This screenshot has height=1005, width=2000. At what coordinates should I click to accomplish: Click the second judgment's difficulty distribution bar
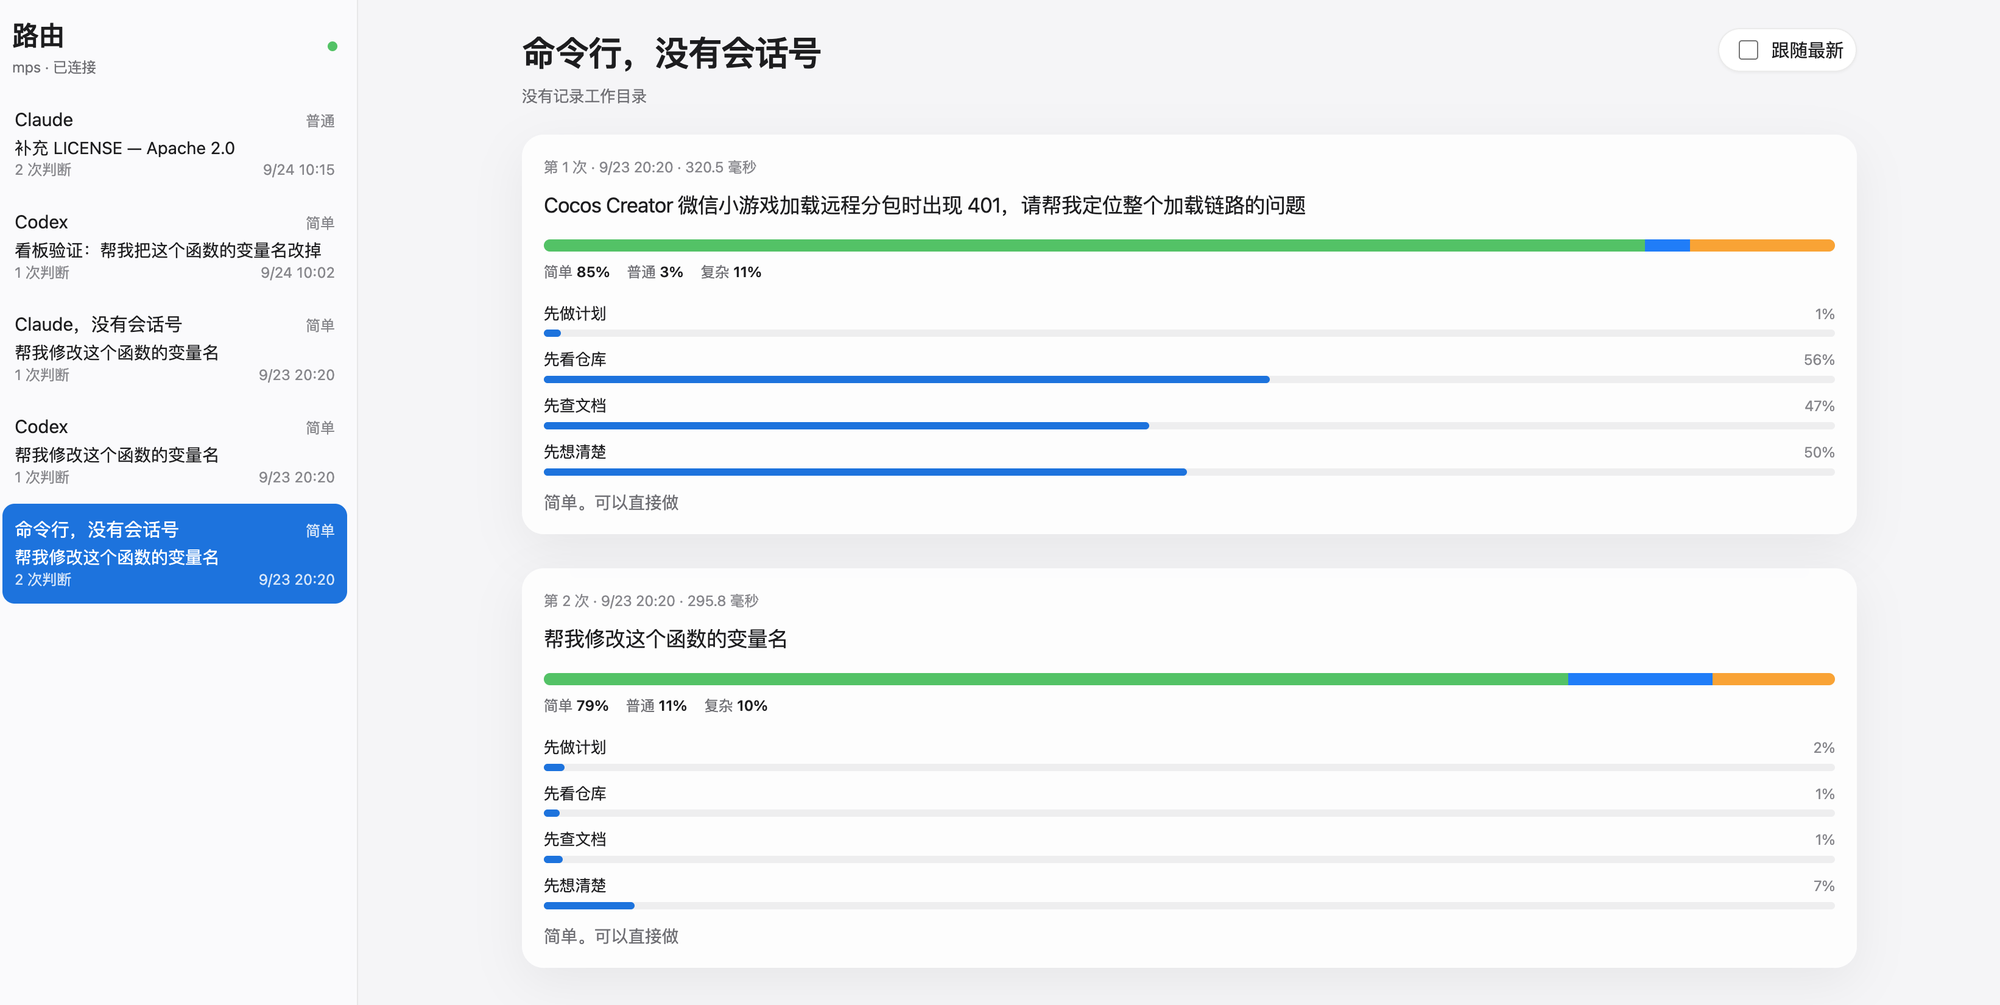1189,679
